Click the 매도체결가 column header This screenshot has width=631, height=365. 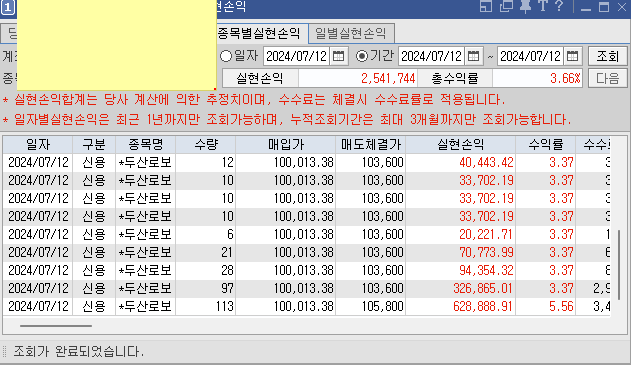pos(371,144)
